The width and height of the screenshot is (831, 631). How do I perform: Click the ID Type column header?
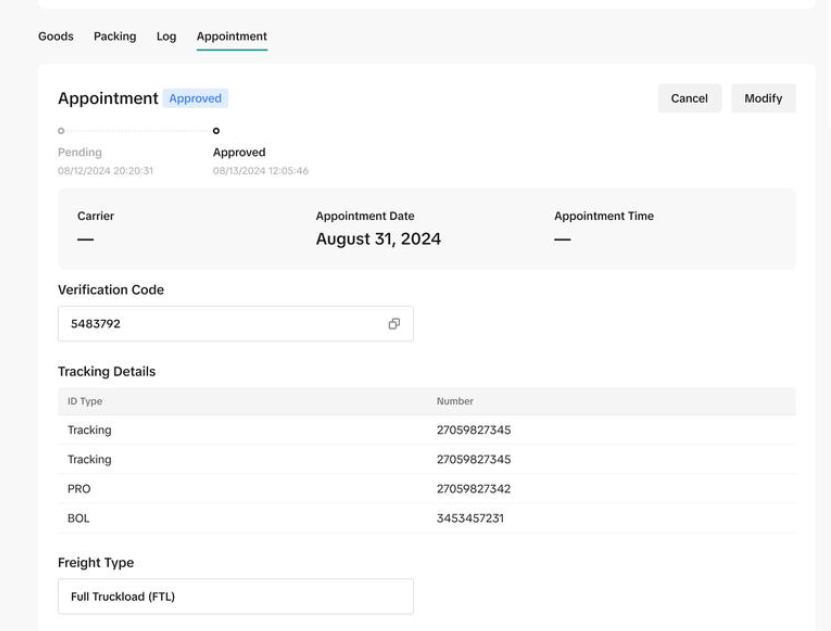(85, 401)
